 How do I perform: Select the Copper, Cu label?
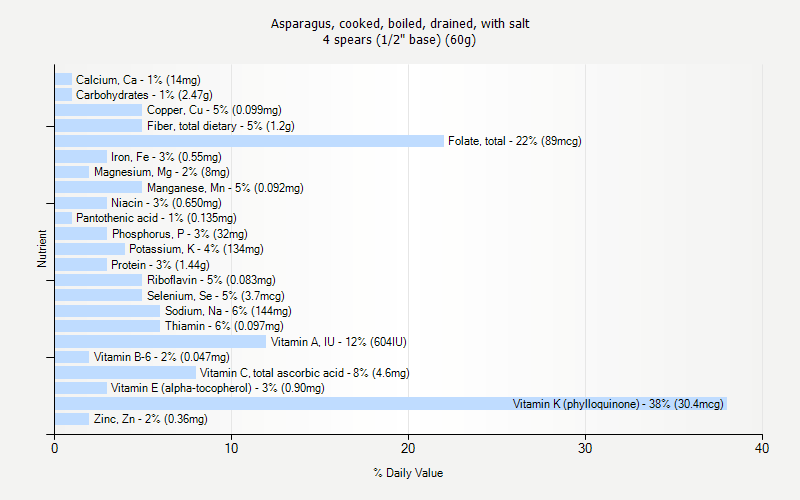213,110
